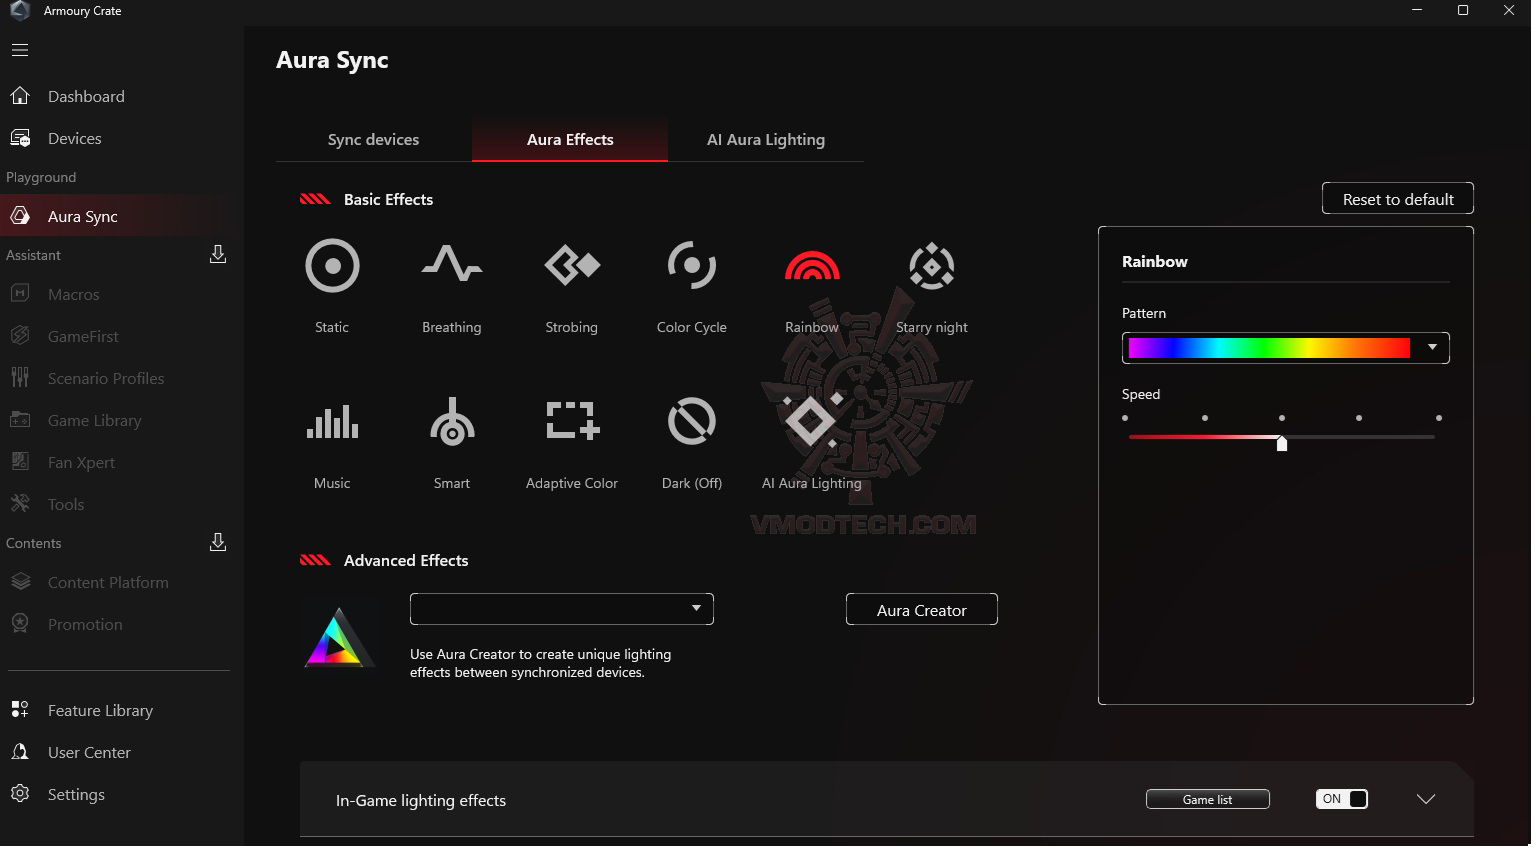Click the Promotion badge icon
Image resolution: width=1536 pixels, height=864 pixels.
(20, 624)
